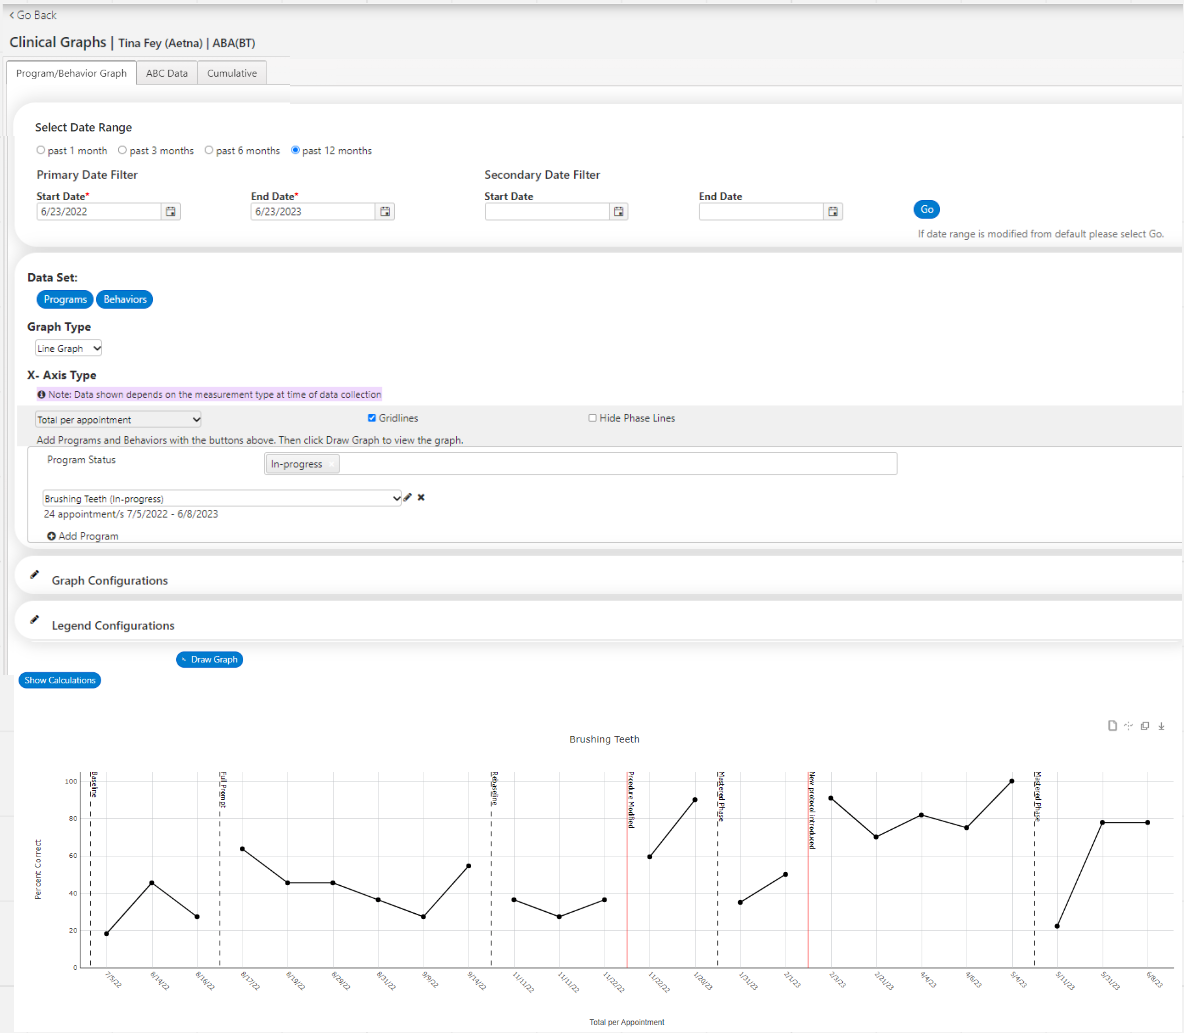Click info icon in the purple note
Image resolution: width=1184 pixels, height=1033 pixels.
coord(42,394)
